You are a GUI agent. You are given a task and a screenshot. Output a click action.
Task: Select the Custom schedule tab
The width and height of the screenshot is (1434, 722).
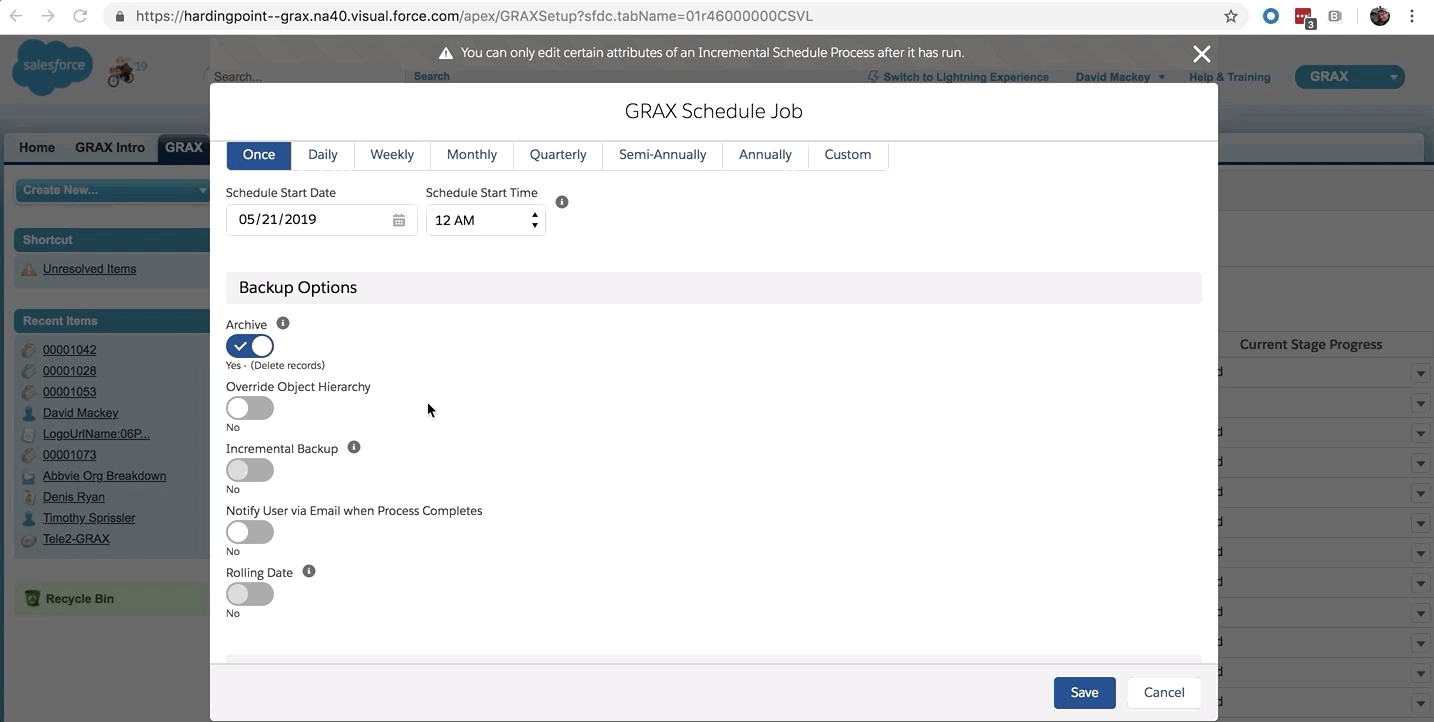coord(848,155)
